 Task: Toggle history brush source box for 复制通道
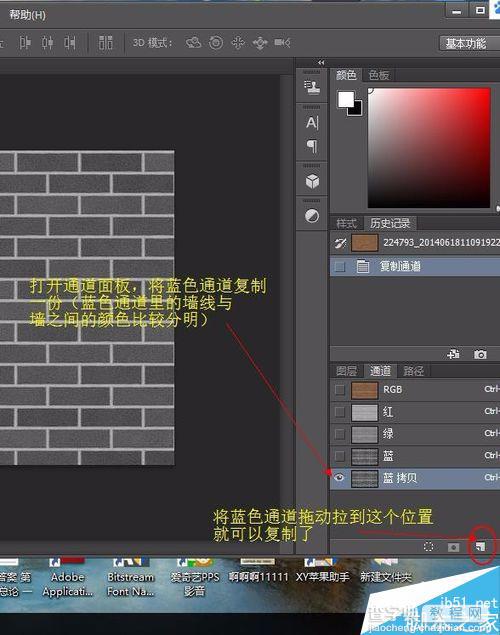pyautogui.click(x=340, y=266)
